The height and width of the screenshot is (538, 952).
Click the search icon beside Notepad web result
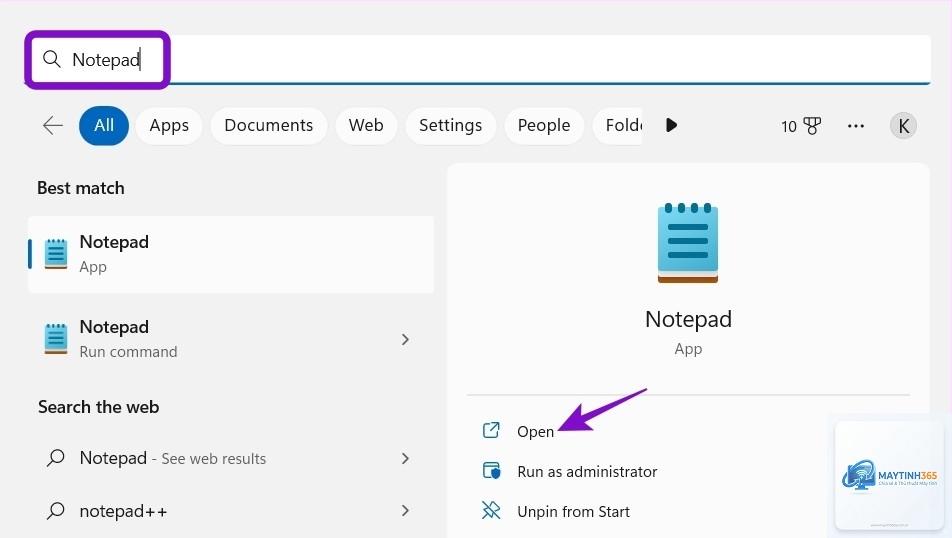pyautogui.click(x=55, y=458)
